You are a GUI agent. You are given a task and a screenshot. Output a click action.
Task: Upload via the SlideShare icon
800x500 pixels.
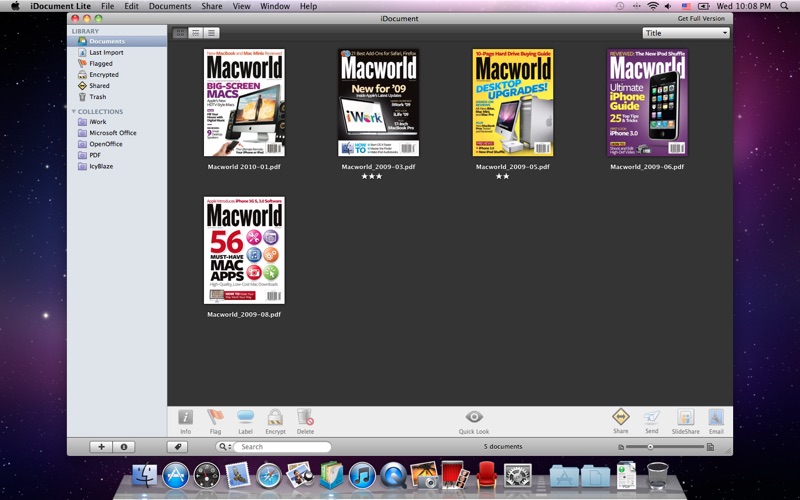[685, 417]
